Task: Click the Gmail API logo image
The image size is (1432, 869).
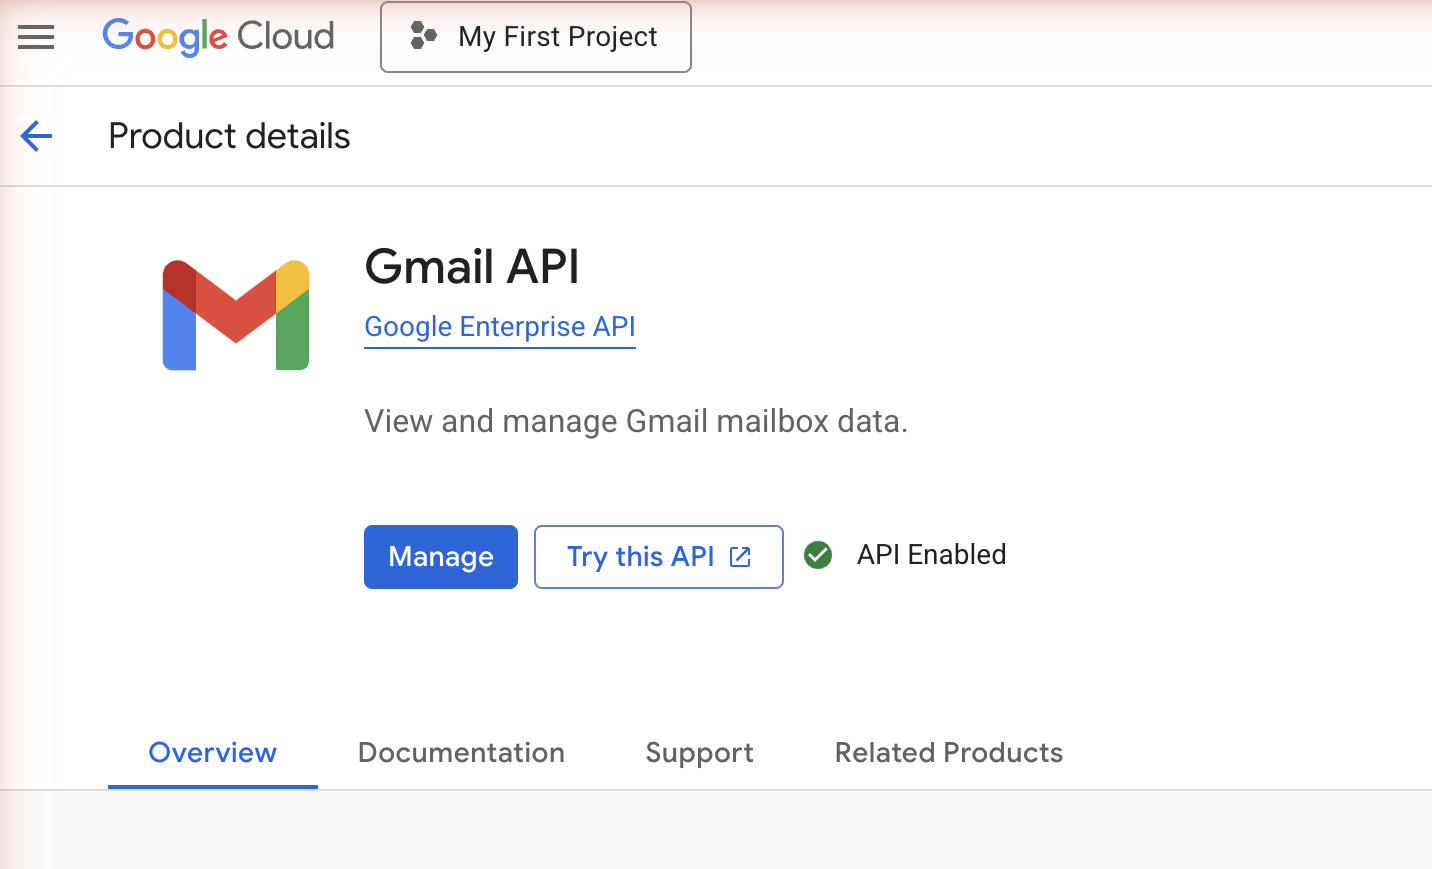Action: (x=236, y=315)
